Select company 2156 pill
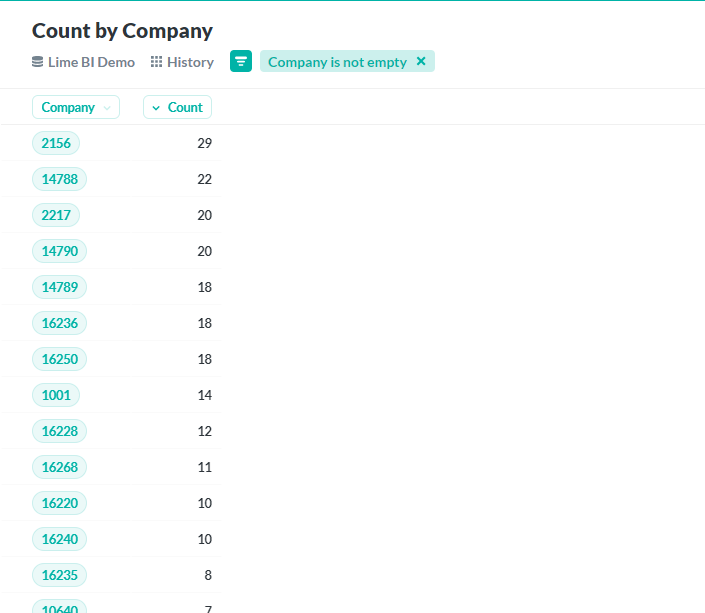Image resolution: width=705 pixels, height=613 pixels. [x=56, y=143]
